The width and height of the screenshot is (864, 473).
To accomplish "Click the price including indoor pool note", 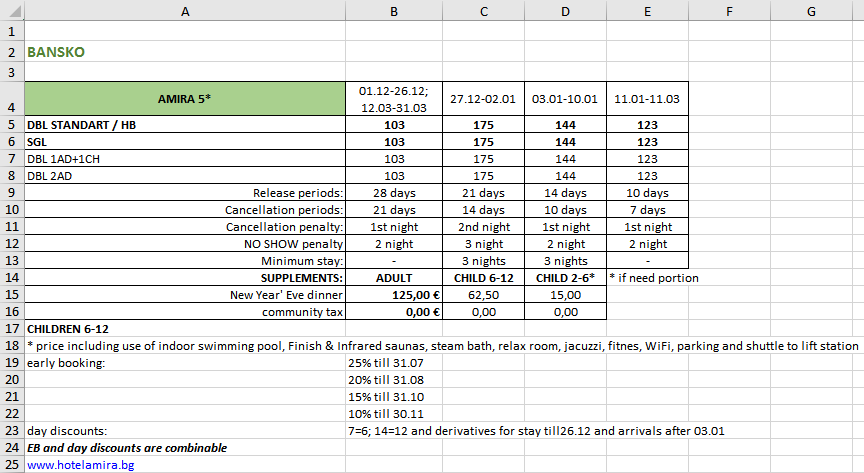I will click(442, 346).
